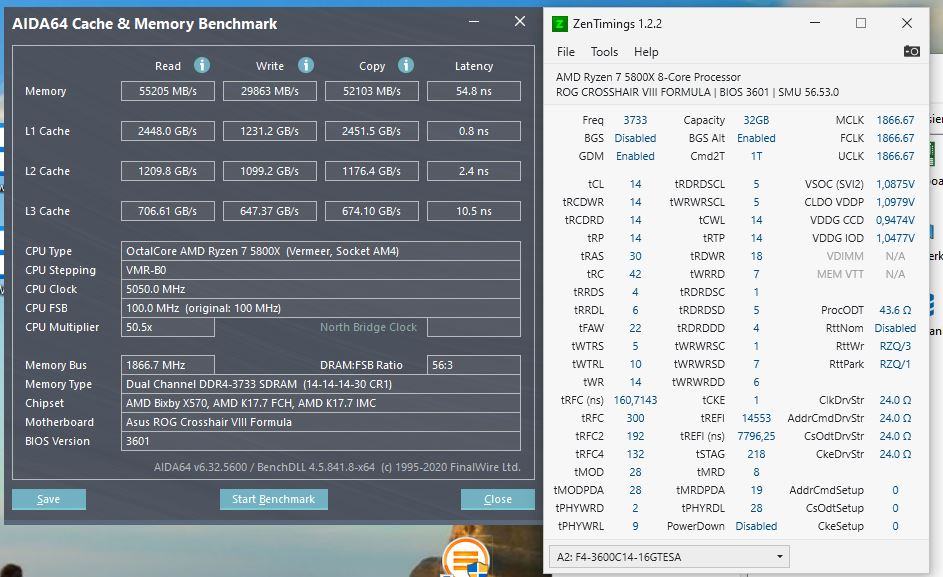Click the tRAS value 30
The image size is (943, 577).
(635, 256)
